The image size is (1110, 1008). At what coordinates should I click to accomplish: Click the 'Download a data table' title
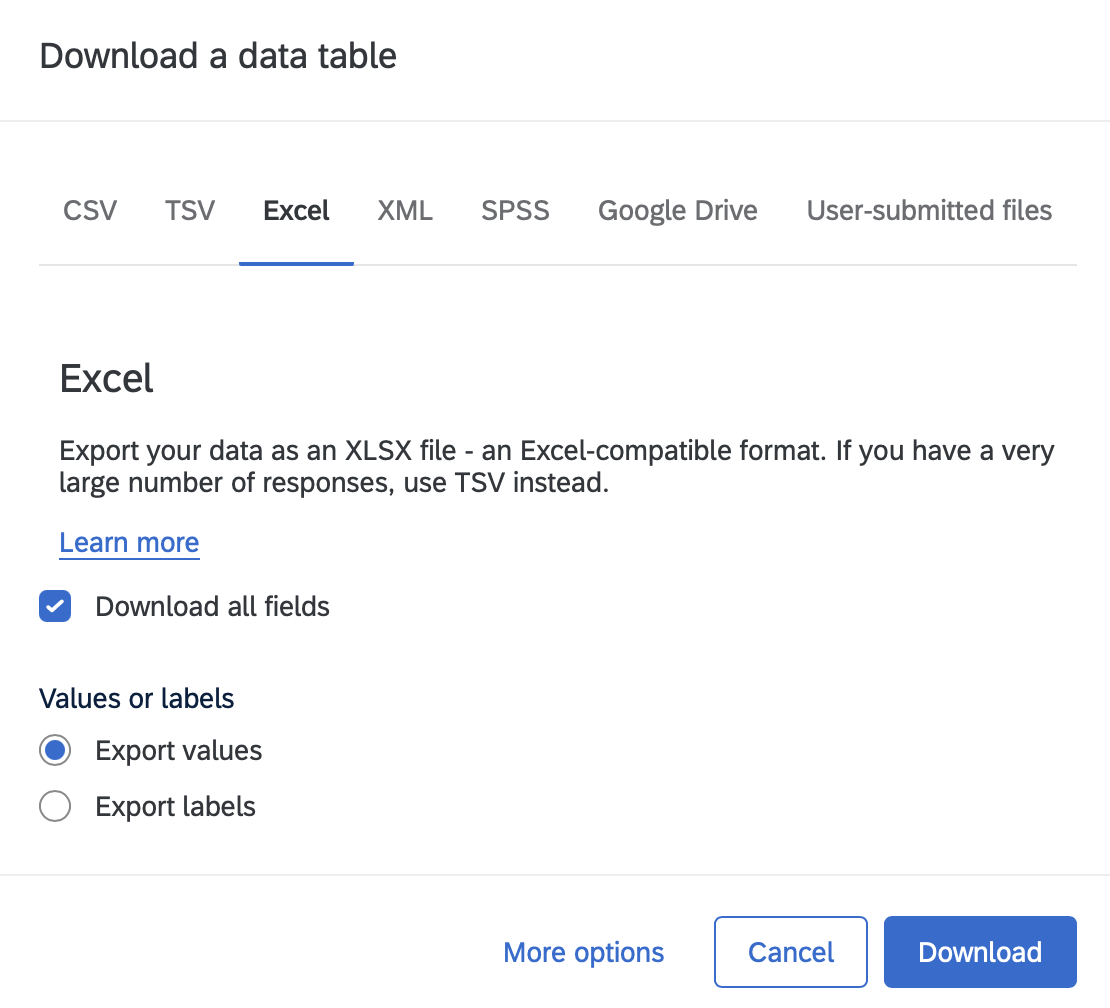point(218,56)
